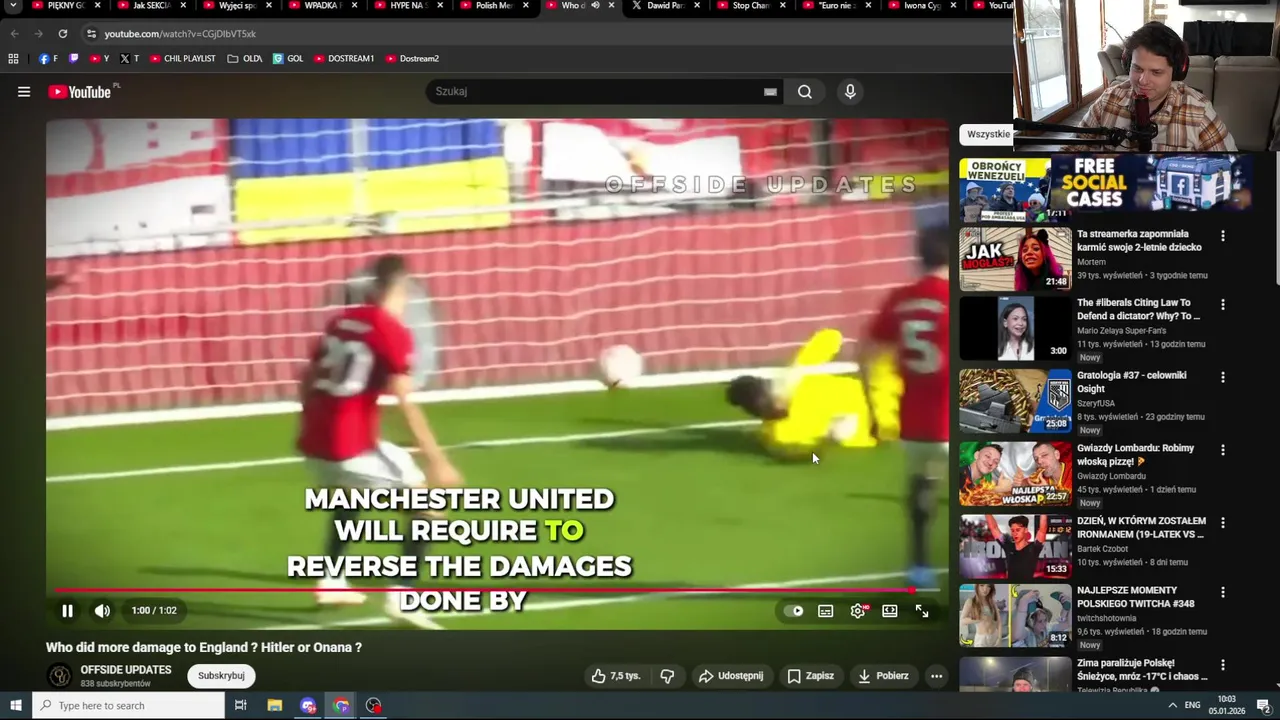Click the Windows 'Type here to search' box

click(128, 706)
